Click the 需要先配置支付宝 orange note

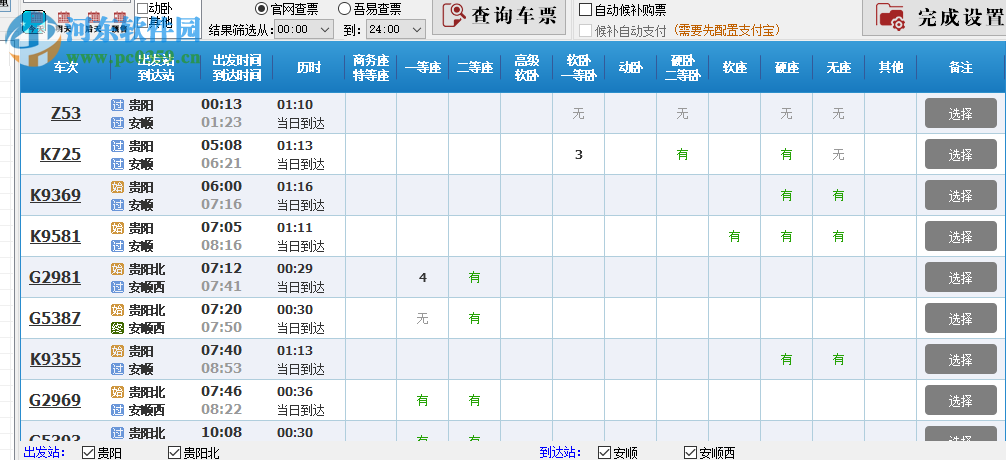(726, 31)
